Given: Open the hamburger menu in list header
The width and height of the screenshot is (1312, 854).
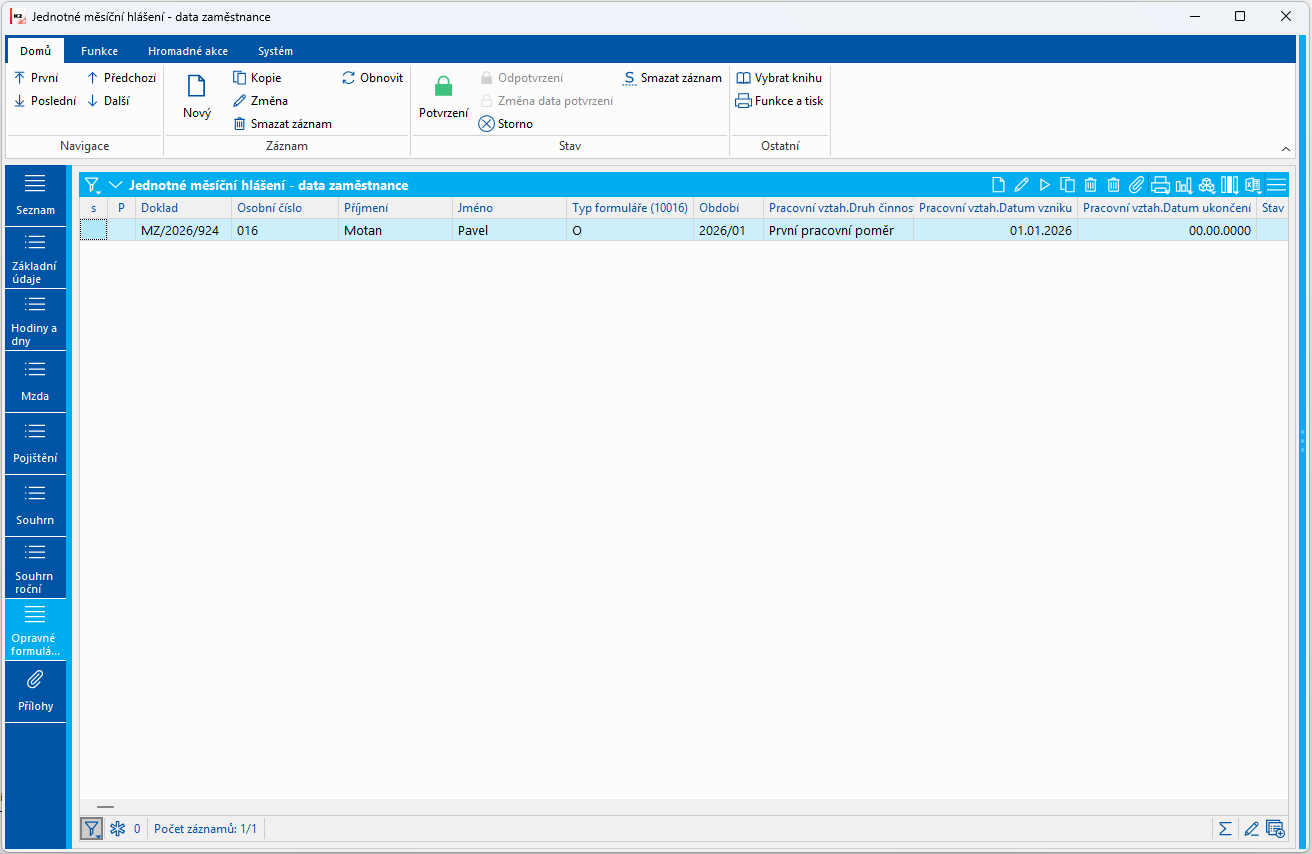Looking at the screenshot, I should point(1276,185).
